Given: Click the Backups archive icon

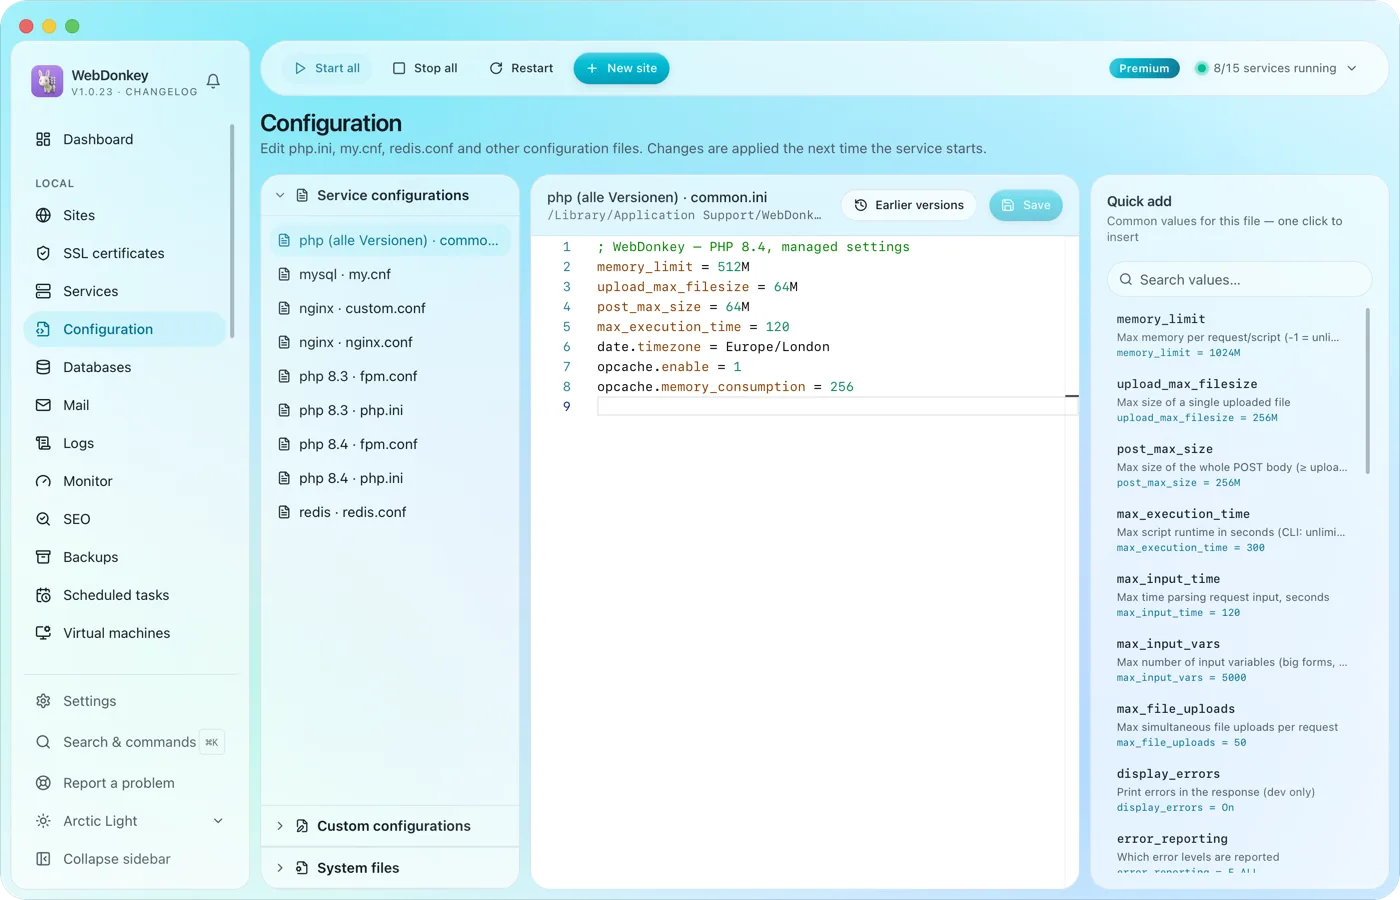Looking at the screenshot, I should 43,557.
